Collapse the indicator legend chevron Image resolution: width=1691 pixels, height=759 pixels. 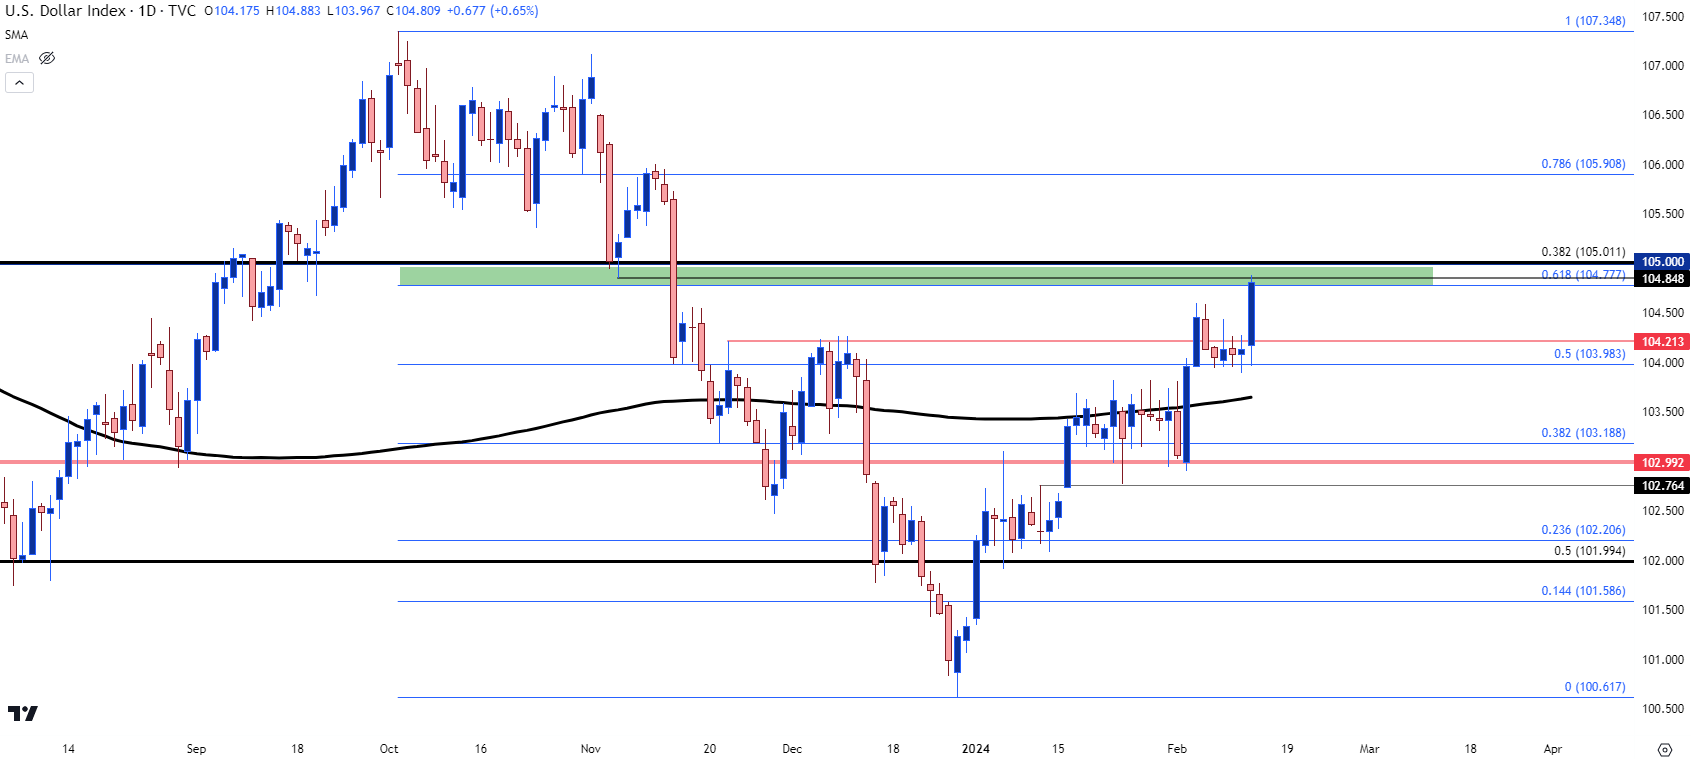click(19, 82)
